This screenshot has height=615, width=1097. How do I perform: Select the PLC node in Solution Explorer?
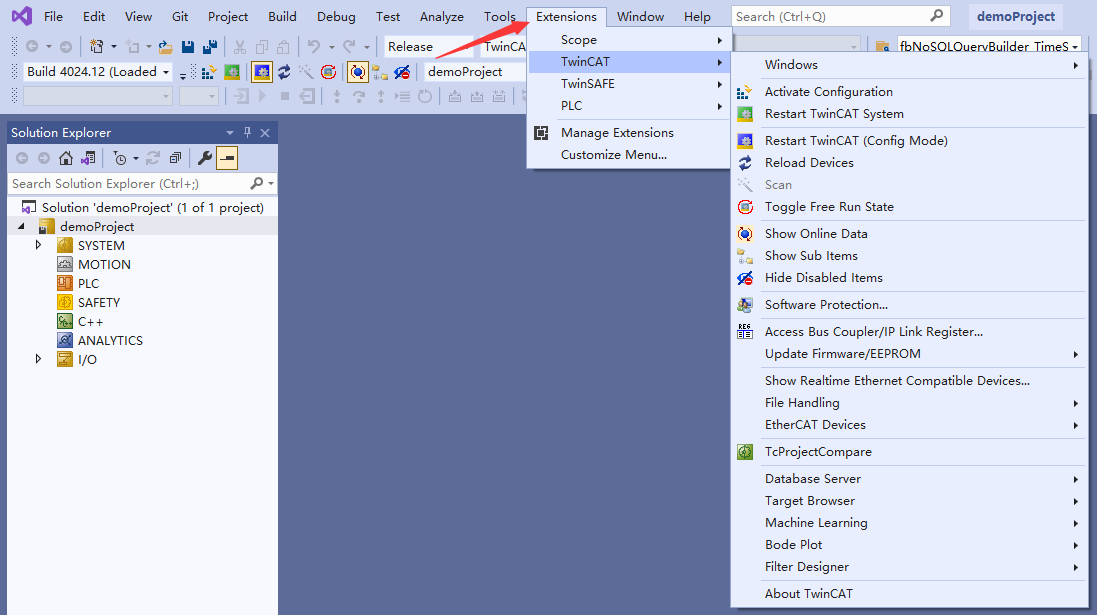click(x=88, y=284)
